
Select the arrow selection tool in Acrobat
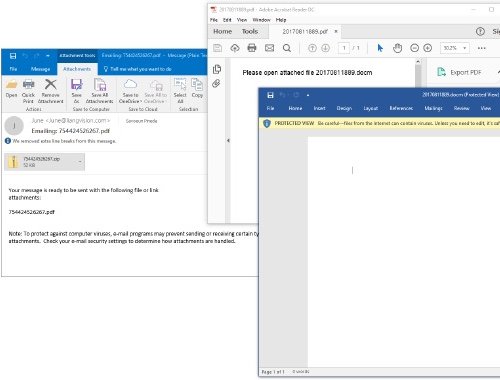pyautogui.click(x=380, y=48)
